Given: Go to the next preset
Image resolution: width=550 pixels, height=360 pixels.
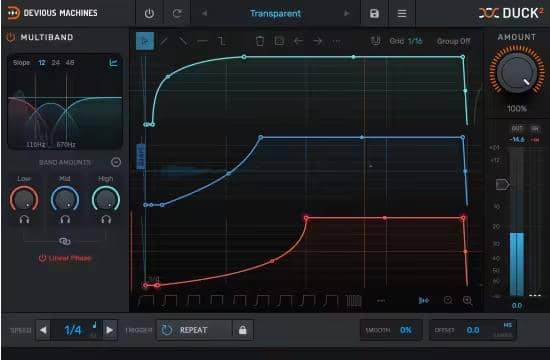Looking at the screenshot, I should coord(347,13).
